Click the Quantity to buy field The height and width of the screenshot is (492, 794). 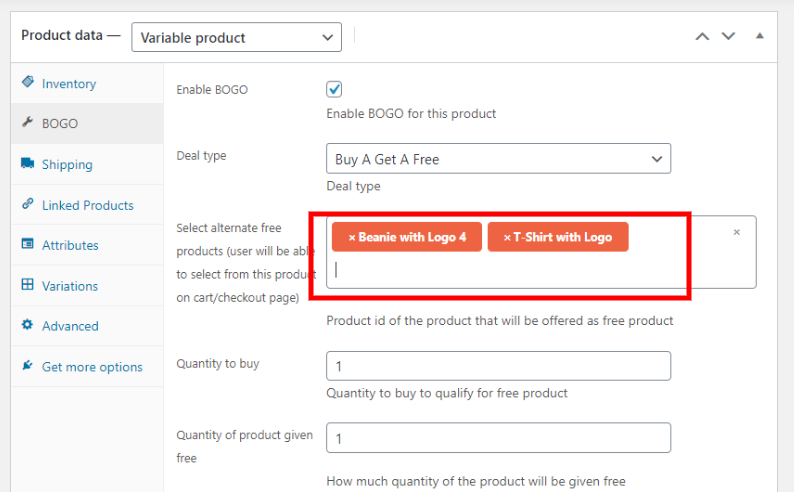point(498,366)
